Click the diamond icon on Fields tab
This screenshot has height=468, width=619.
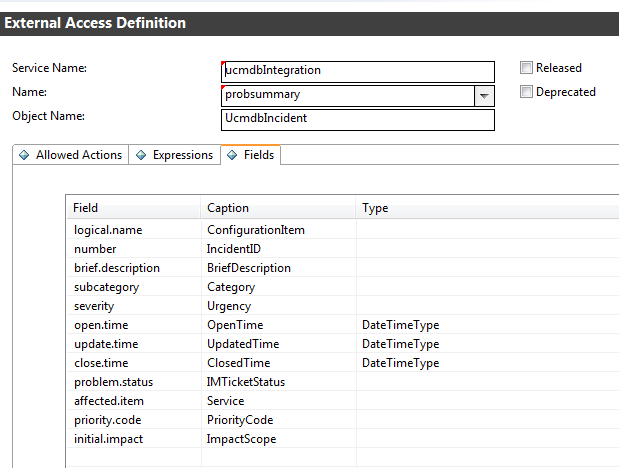(x=232, y=155)
